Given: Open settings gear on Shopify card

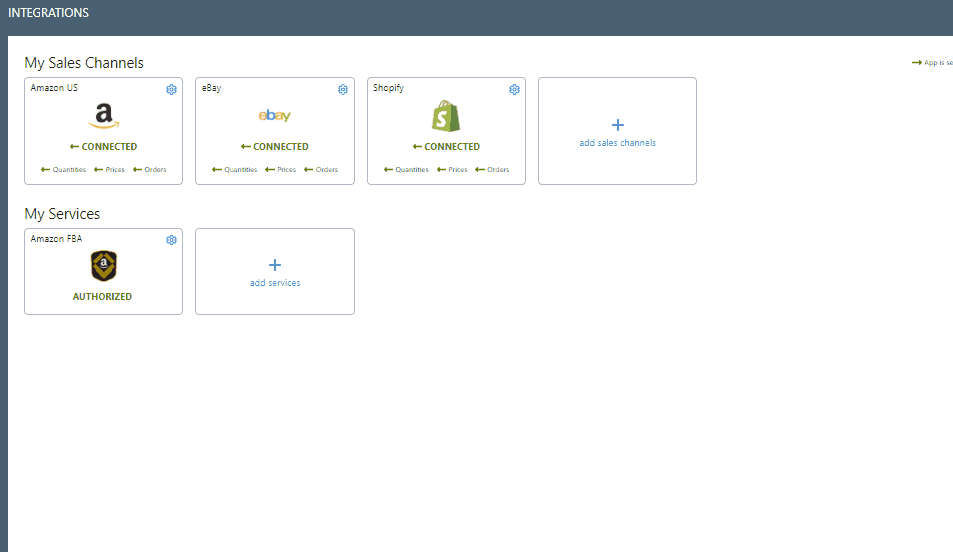Looking at the screenshot, I should 514,89.
